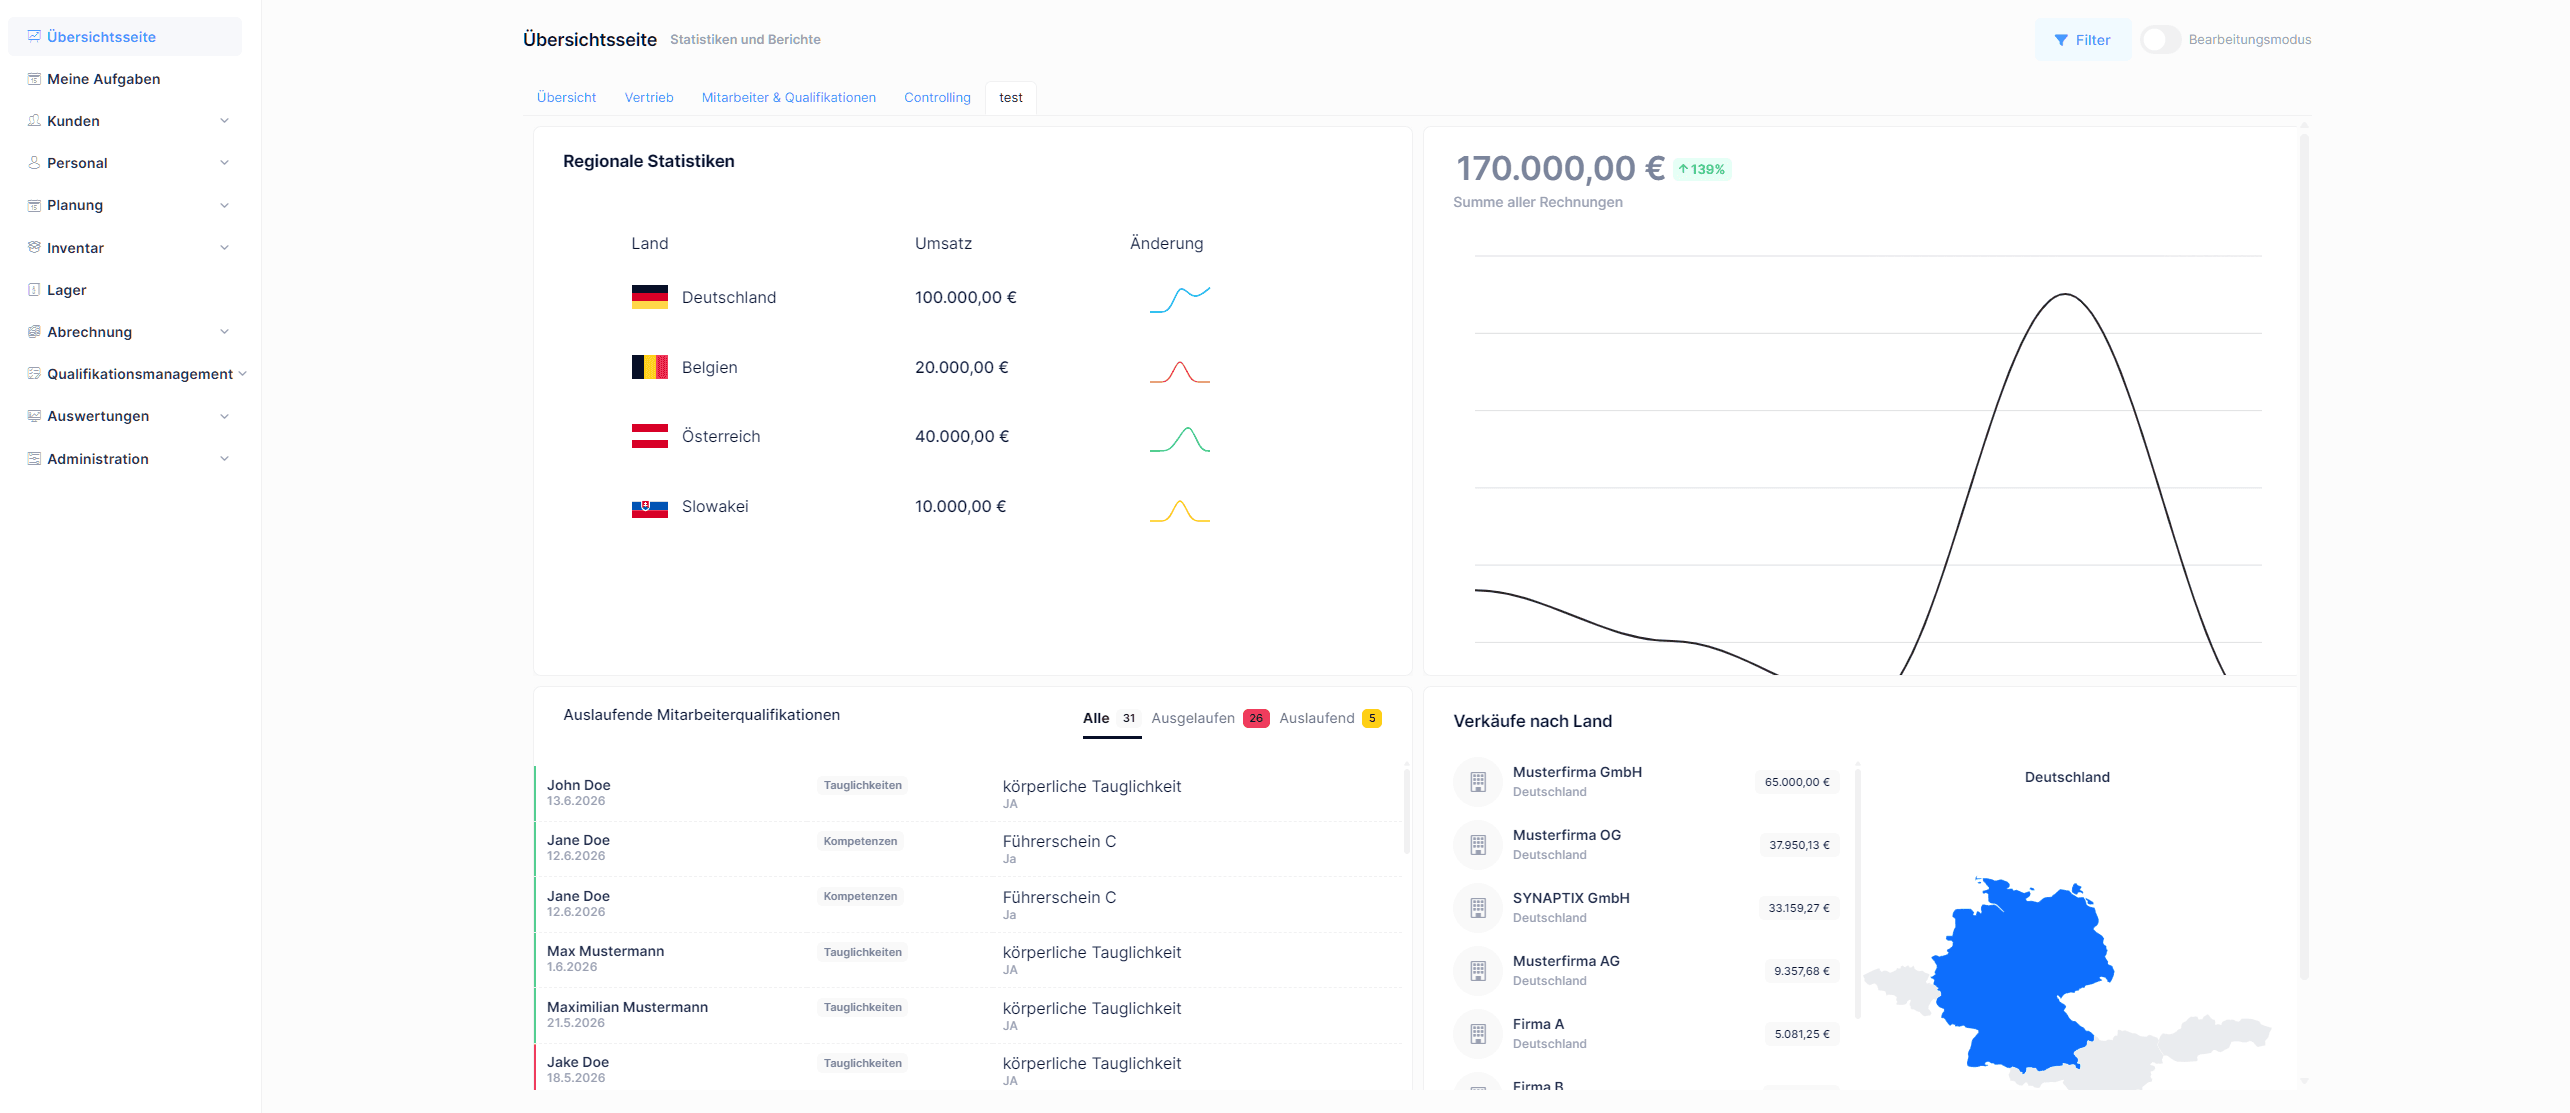2570x1113 pixels.
Task: Click the Belgien red trend sparkline
Action: (x=1180, y=371)
